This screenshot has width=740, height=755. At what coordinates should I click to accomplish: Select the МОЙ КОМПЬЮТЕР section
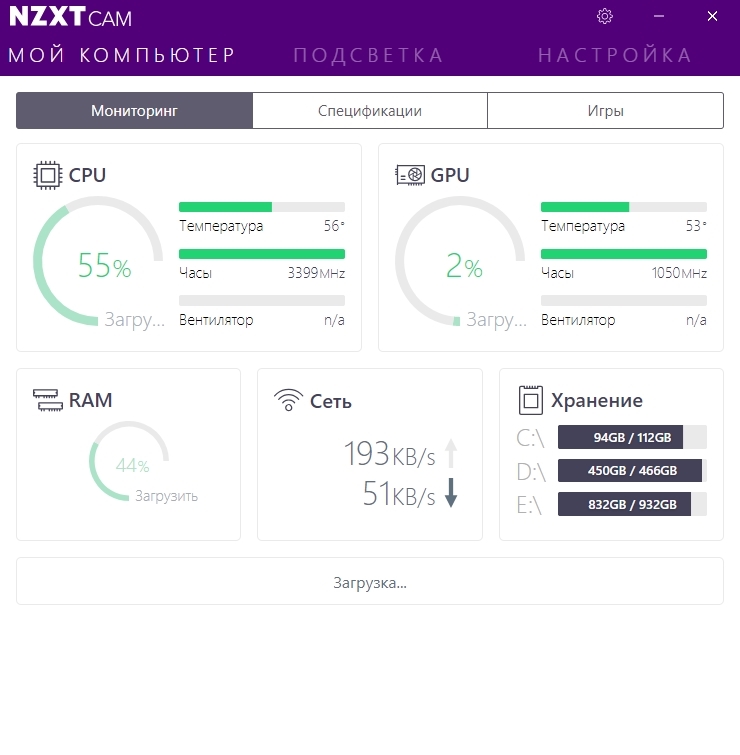tap(122, 55)
